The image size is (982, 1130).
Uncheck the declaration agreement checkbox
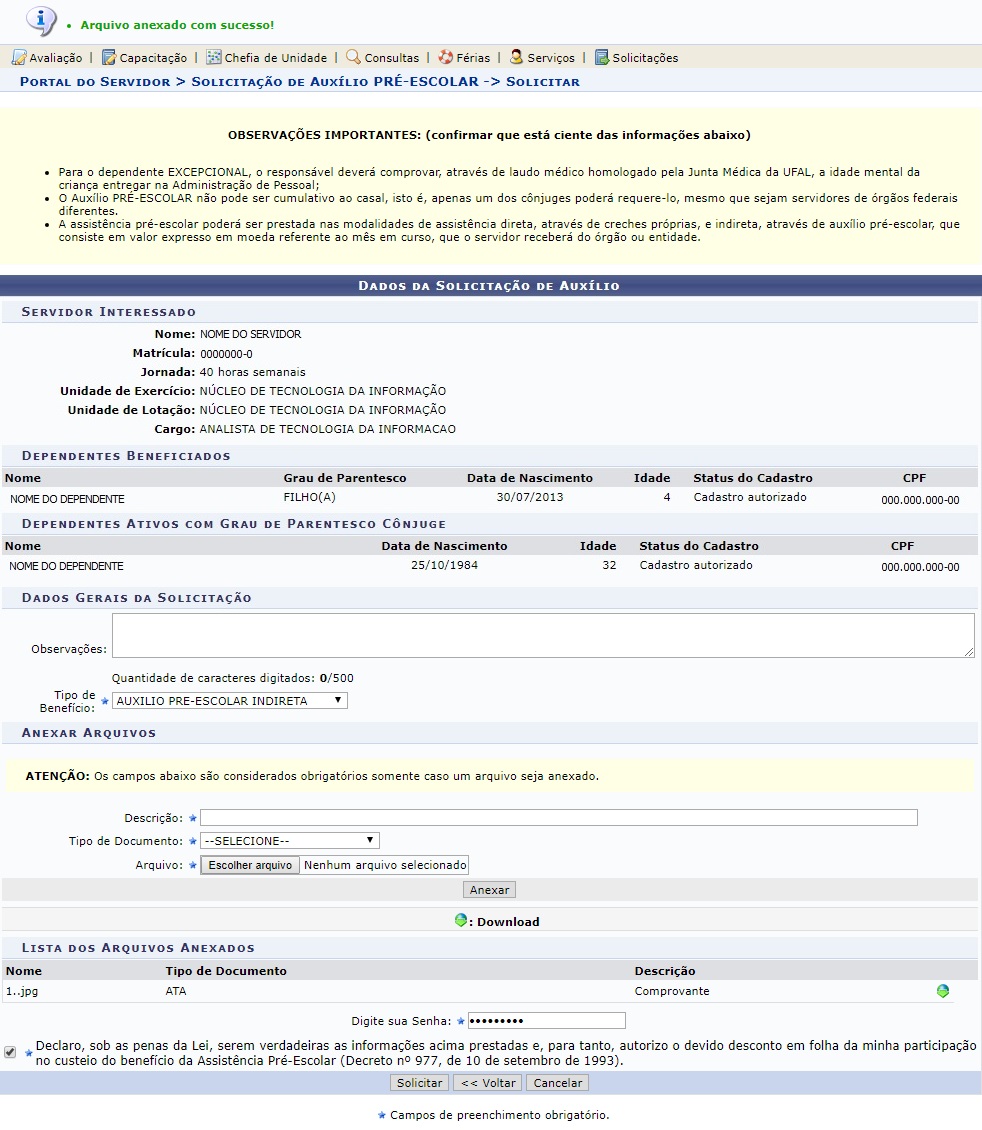coord(10,1052)
